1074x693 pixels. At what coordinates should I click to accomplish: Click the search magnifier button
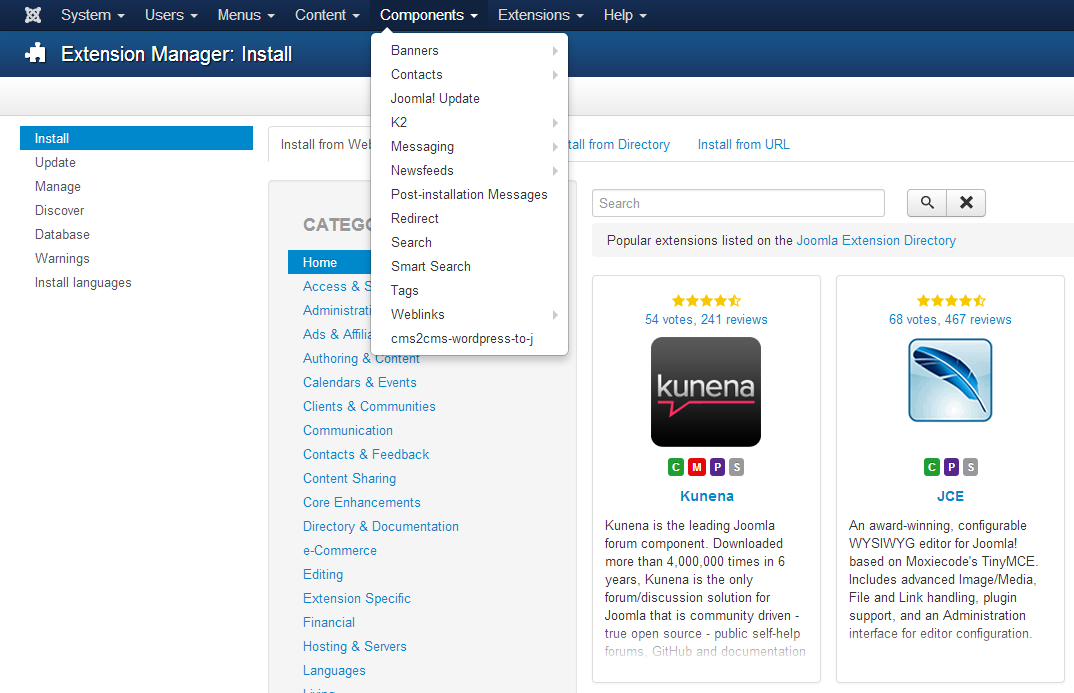[927, 203]
